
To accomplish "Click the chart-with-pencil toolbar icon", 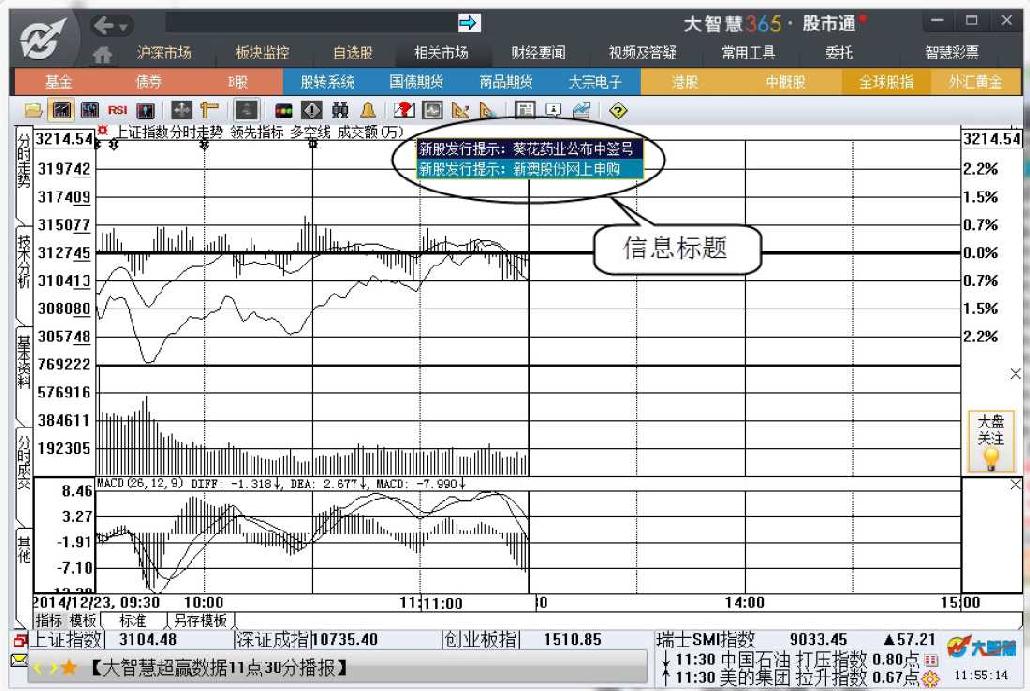I will coord(581,110).
